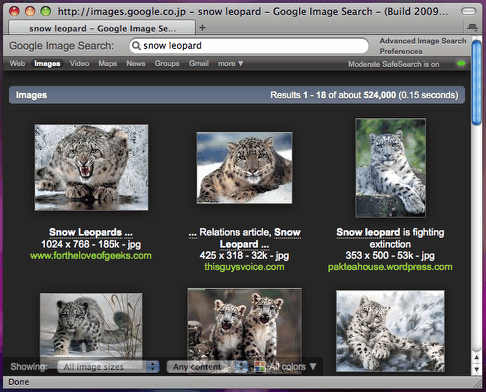Click the snarling snow leopard thumbnail
Screen dimensions: 486x392
(91, 167)
